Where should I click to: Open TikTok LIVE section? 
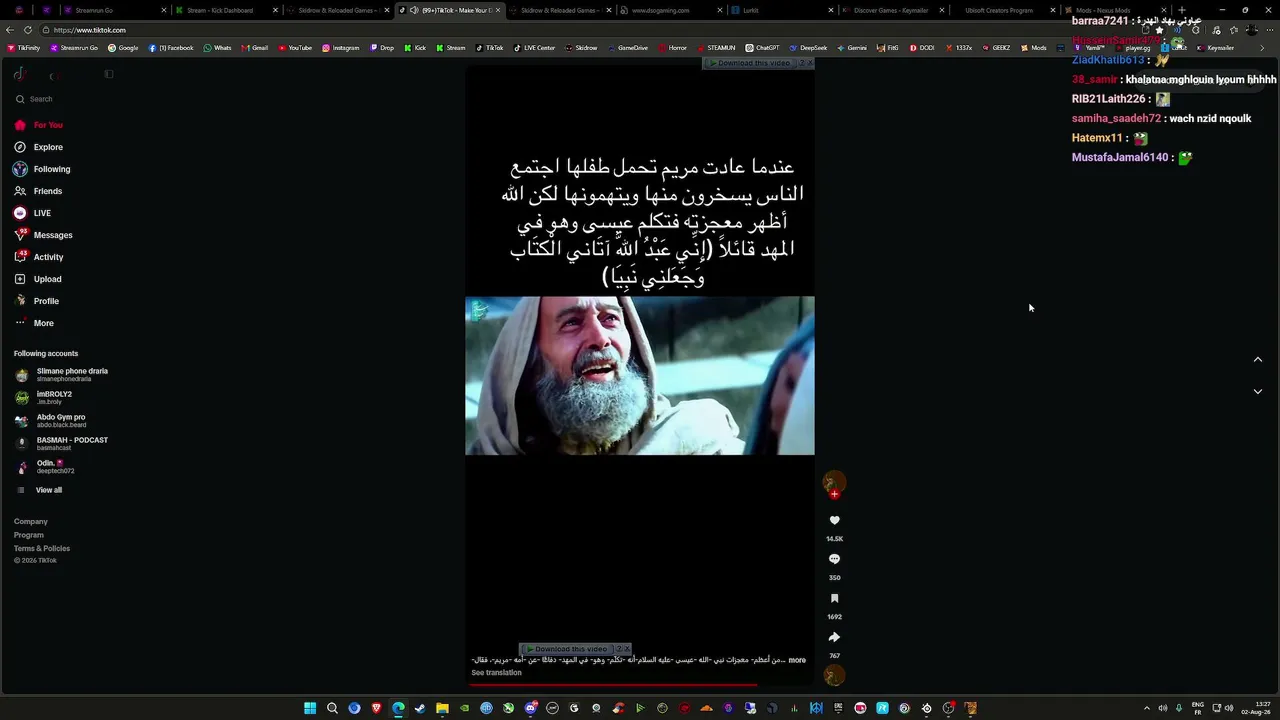[32, 213]
